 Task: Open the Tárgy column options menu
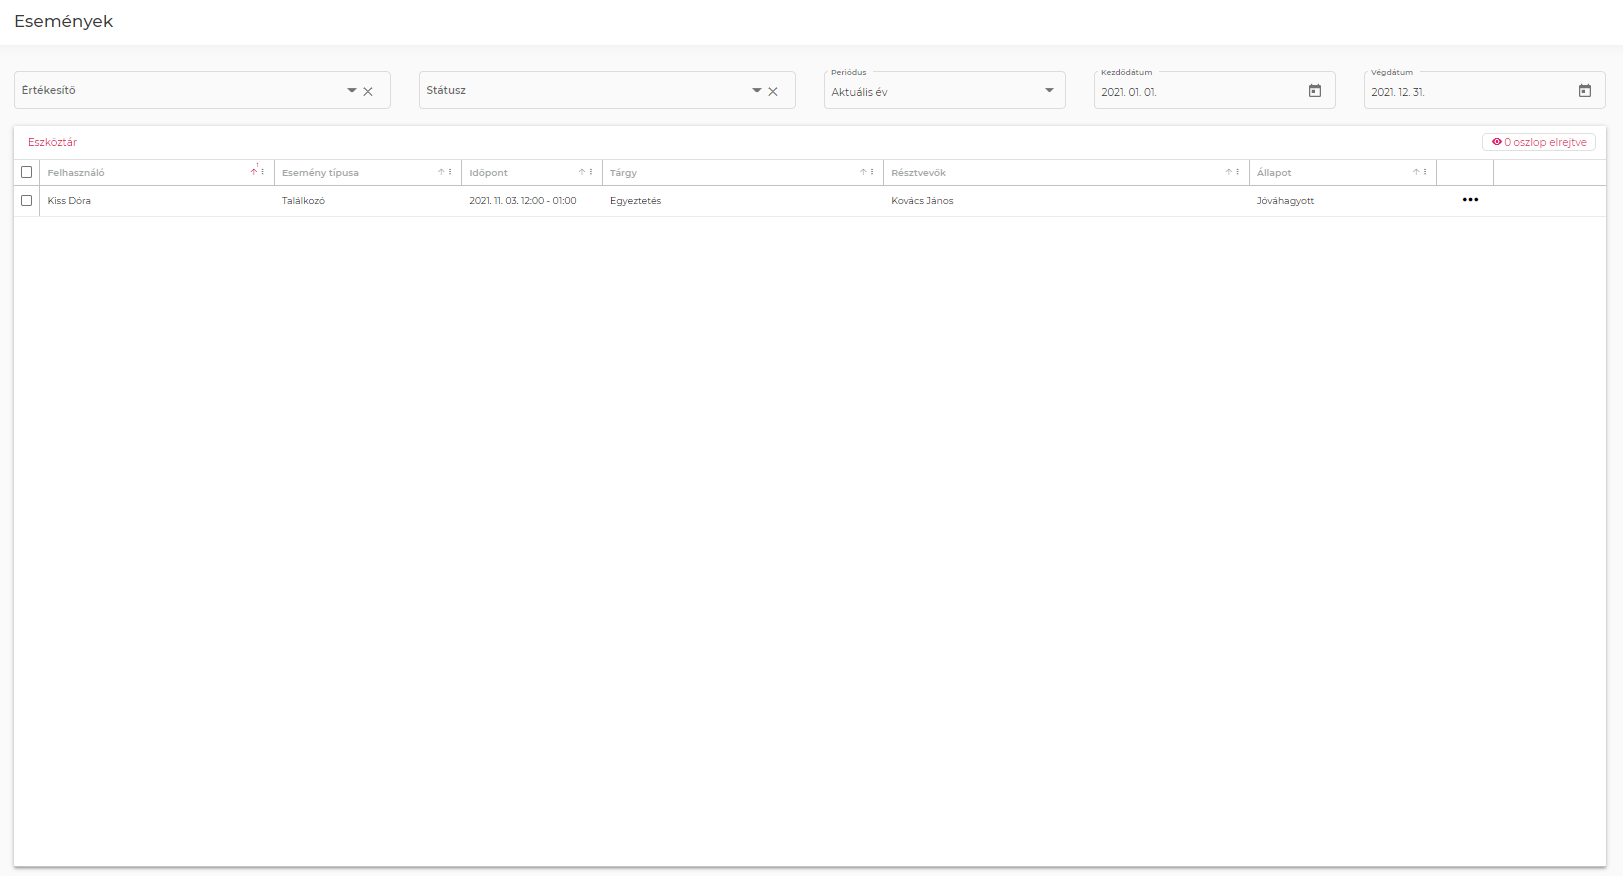pyautogui.click(x=872, y=172)
